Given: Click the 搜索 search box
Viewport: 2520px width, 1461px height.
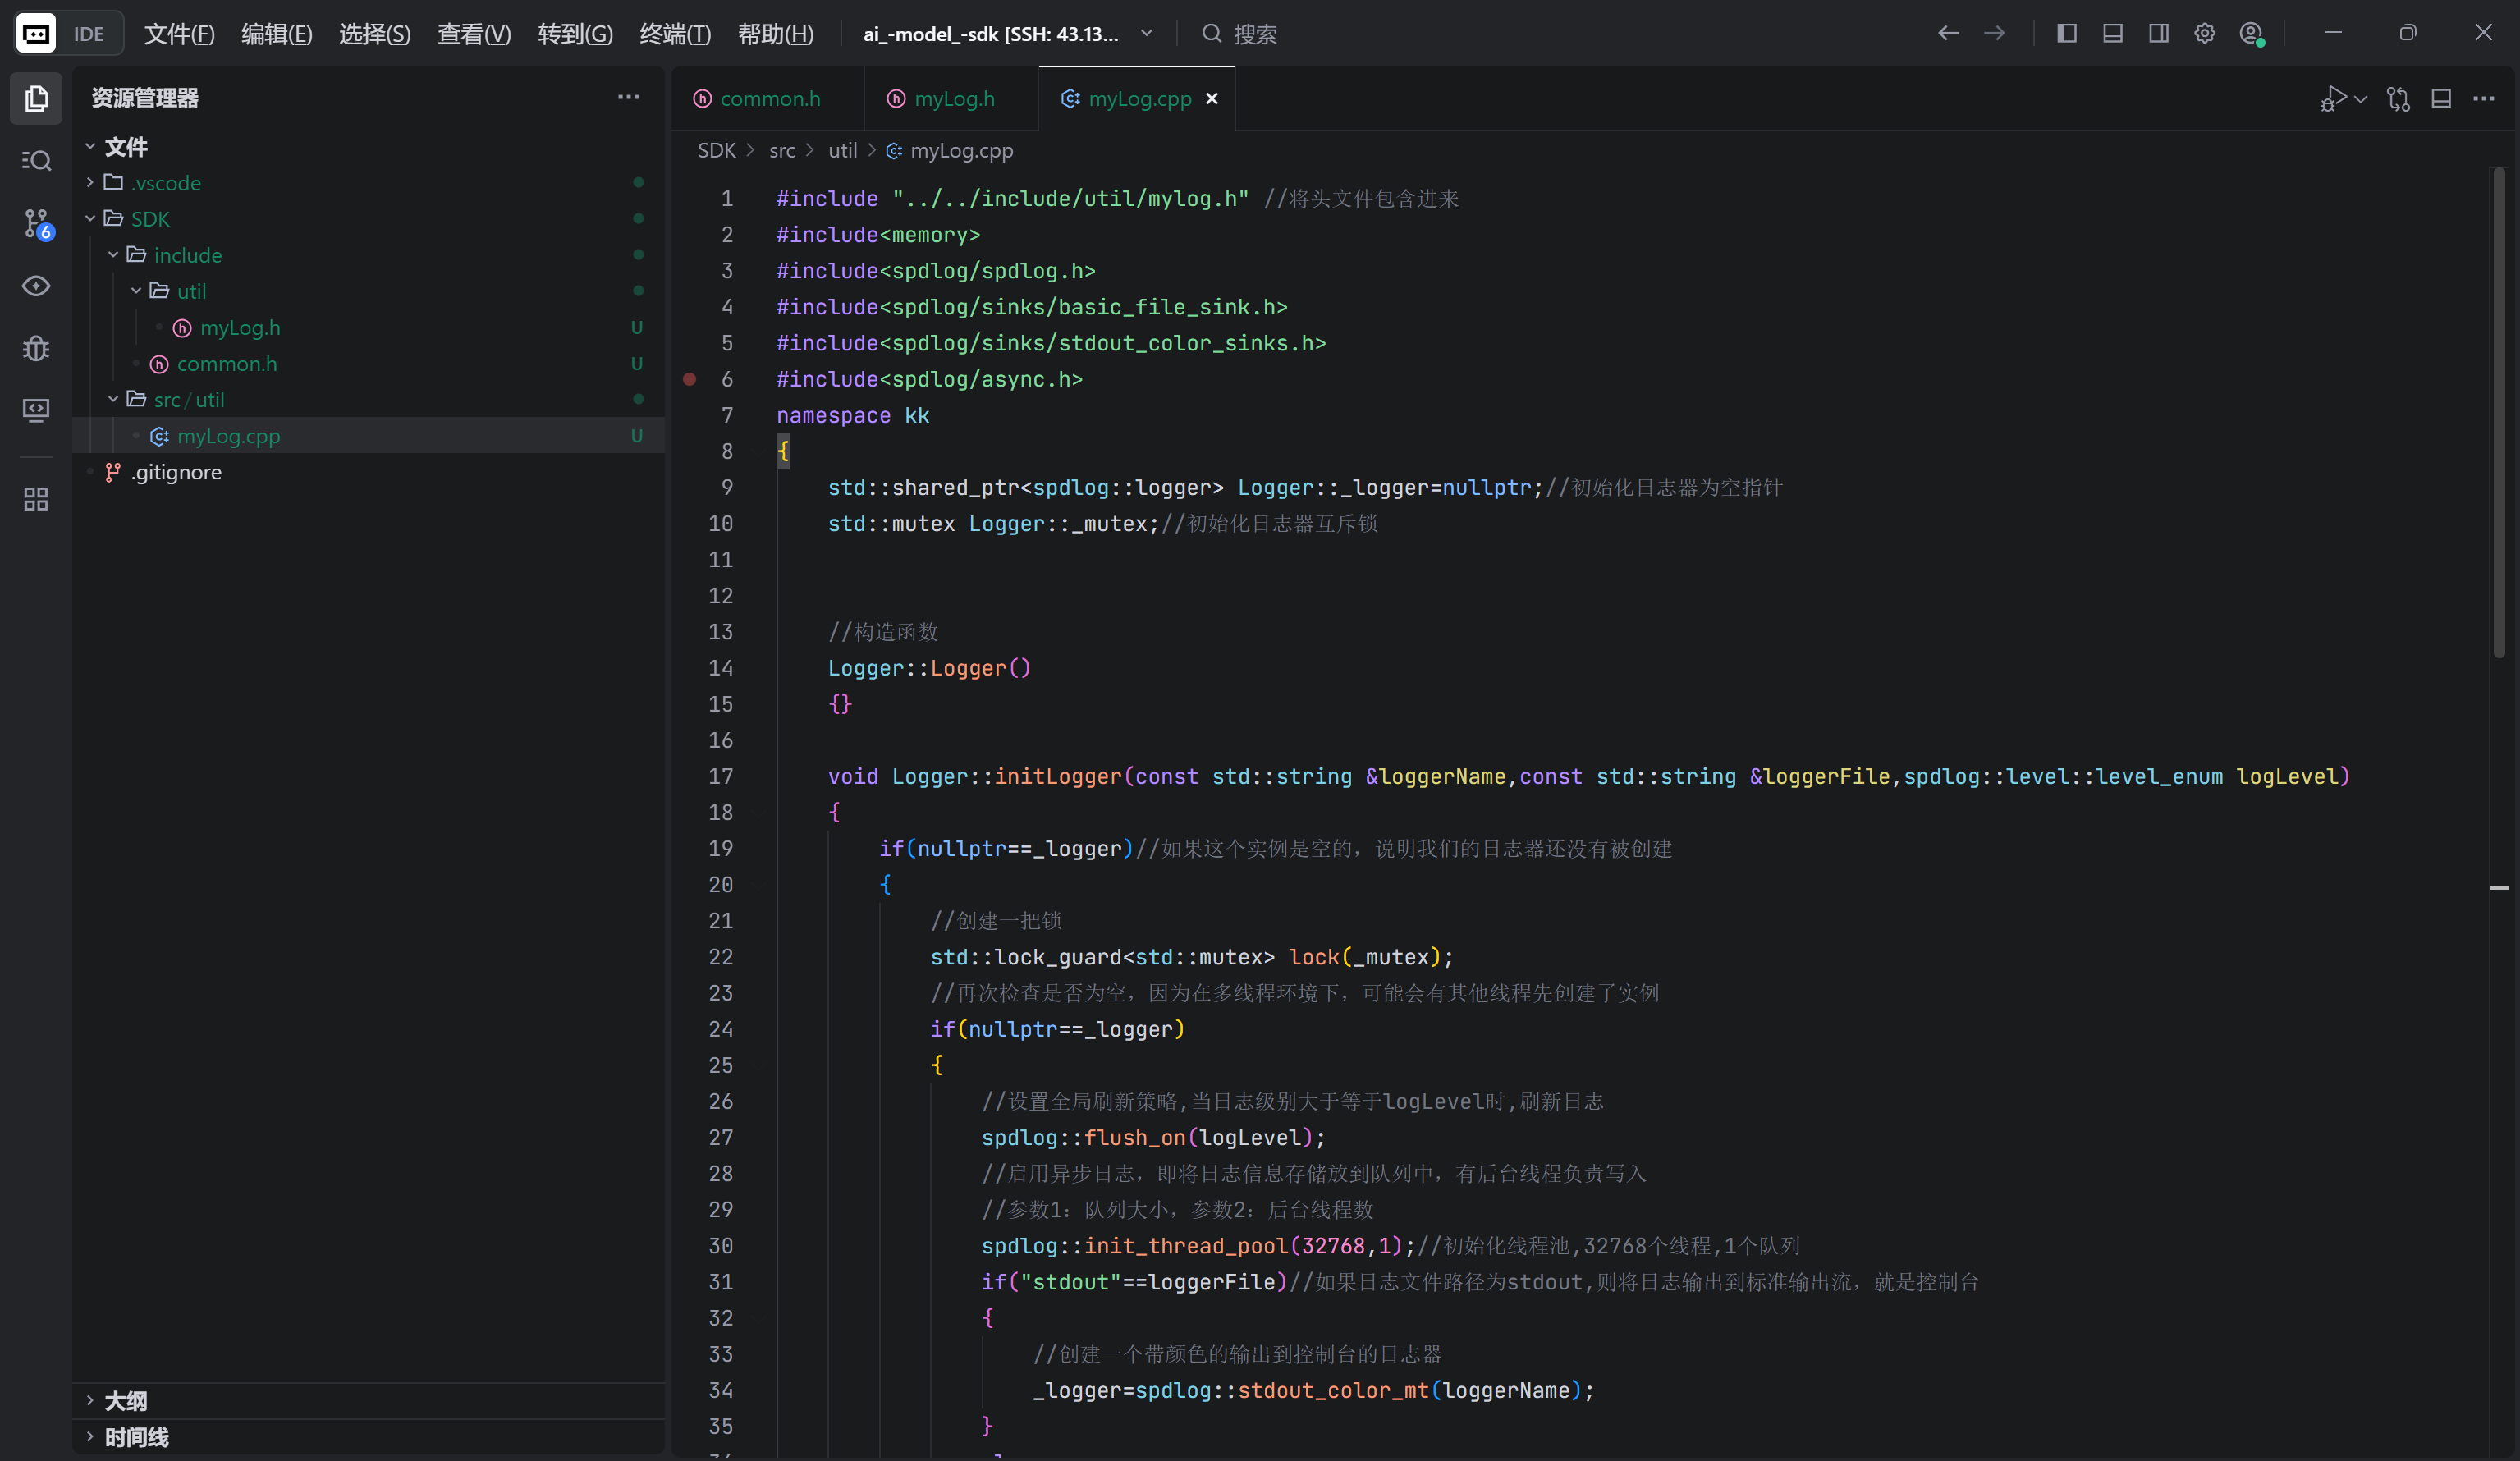Looking at the screenshot, I should (1254, 34).
